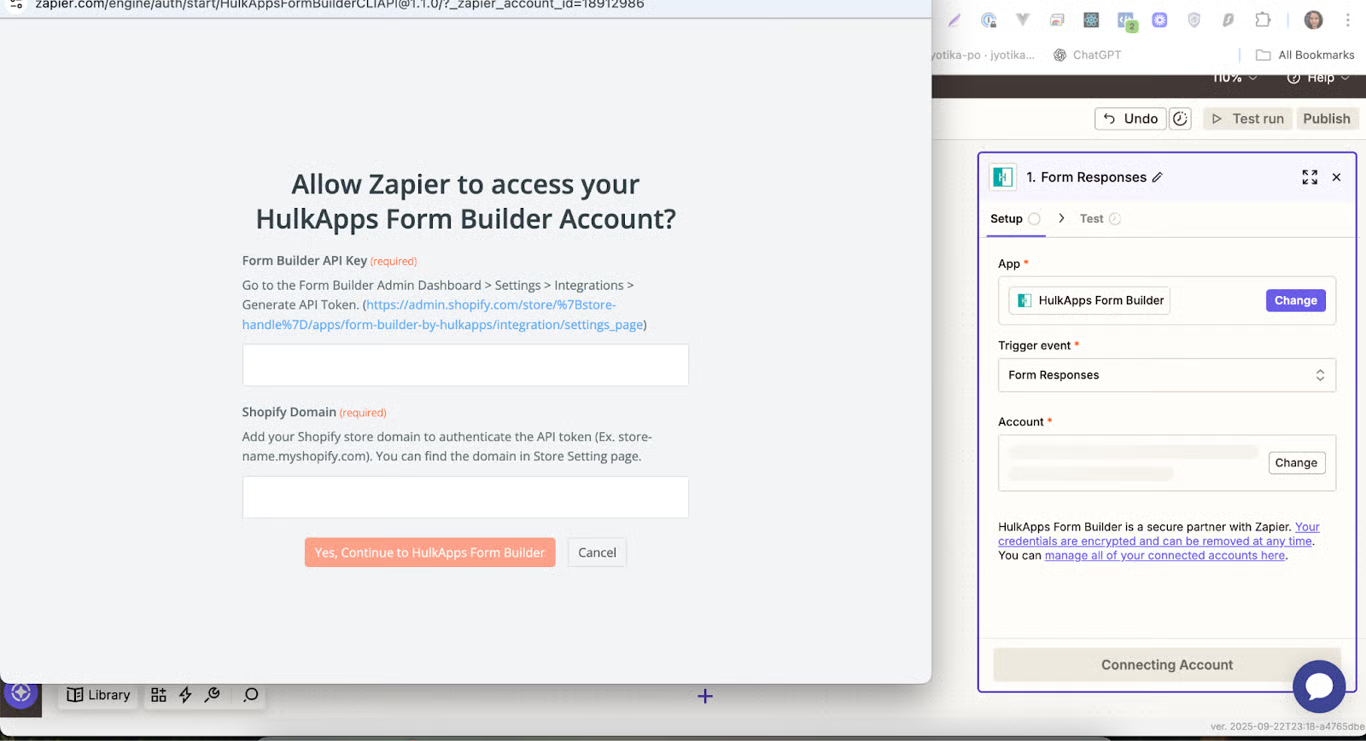Click the gray leaf-shaped extension icon

pyautogui.click(x=1228, y=20)
